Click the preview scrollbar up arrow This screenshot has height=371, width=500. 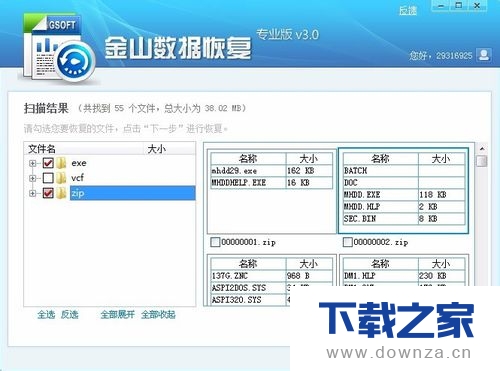click(x=482, y=148)
